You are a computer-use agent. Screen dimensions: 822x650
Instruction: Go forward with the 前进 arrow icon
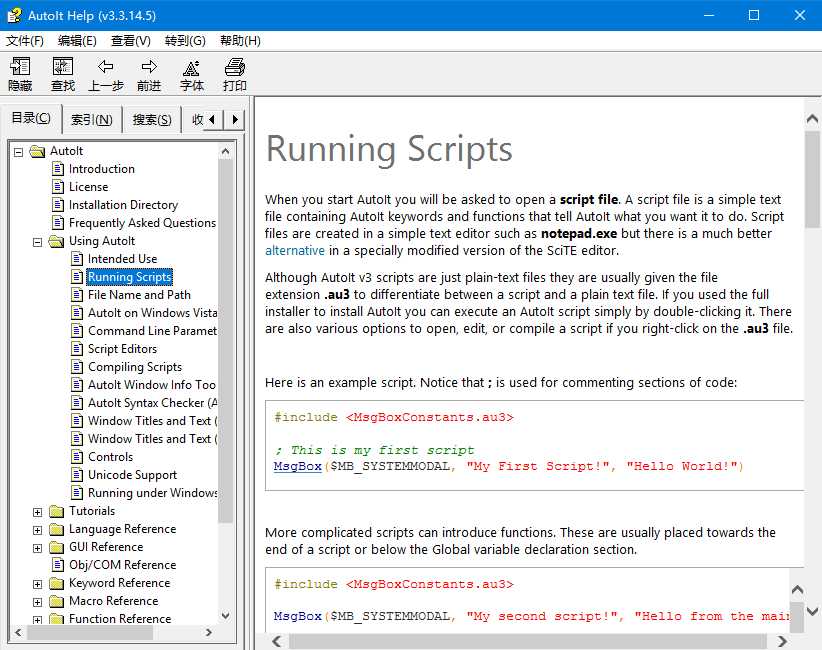pos(149,67)
